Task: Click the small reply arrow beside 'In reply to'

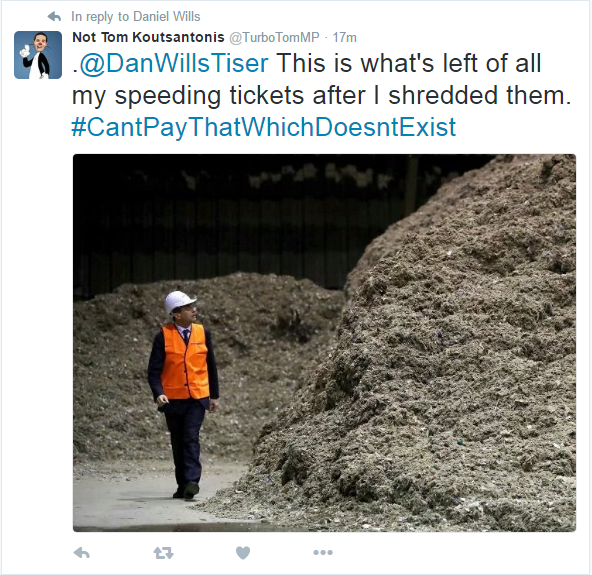Action: (x=54, y=17)
